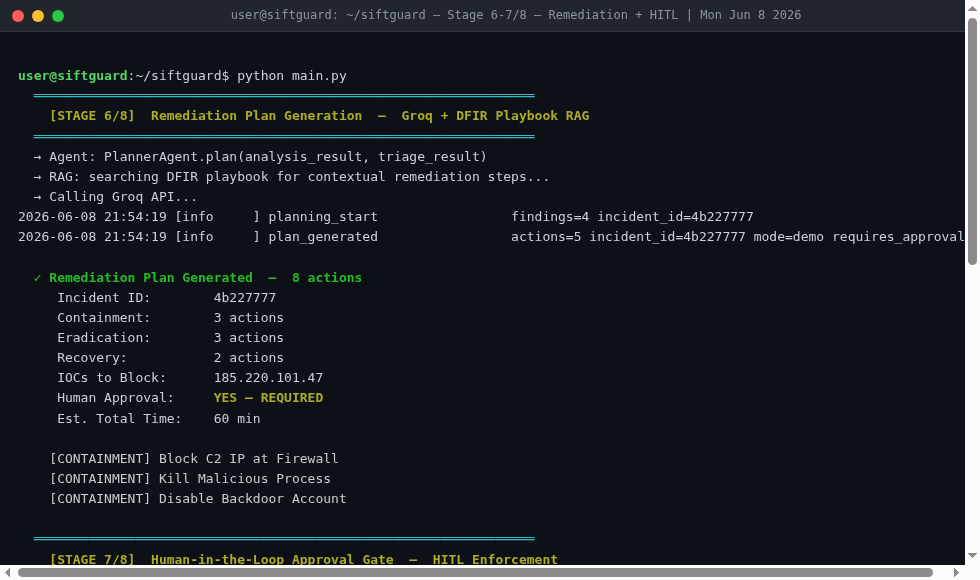Close the terminal with the red button
The image size is (980, 580).
point(18,16)
